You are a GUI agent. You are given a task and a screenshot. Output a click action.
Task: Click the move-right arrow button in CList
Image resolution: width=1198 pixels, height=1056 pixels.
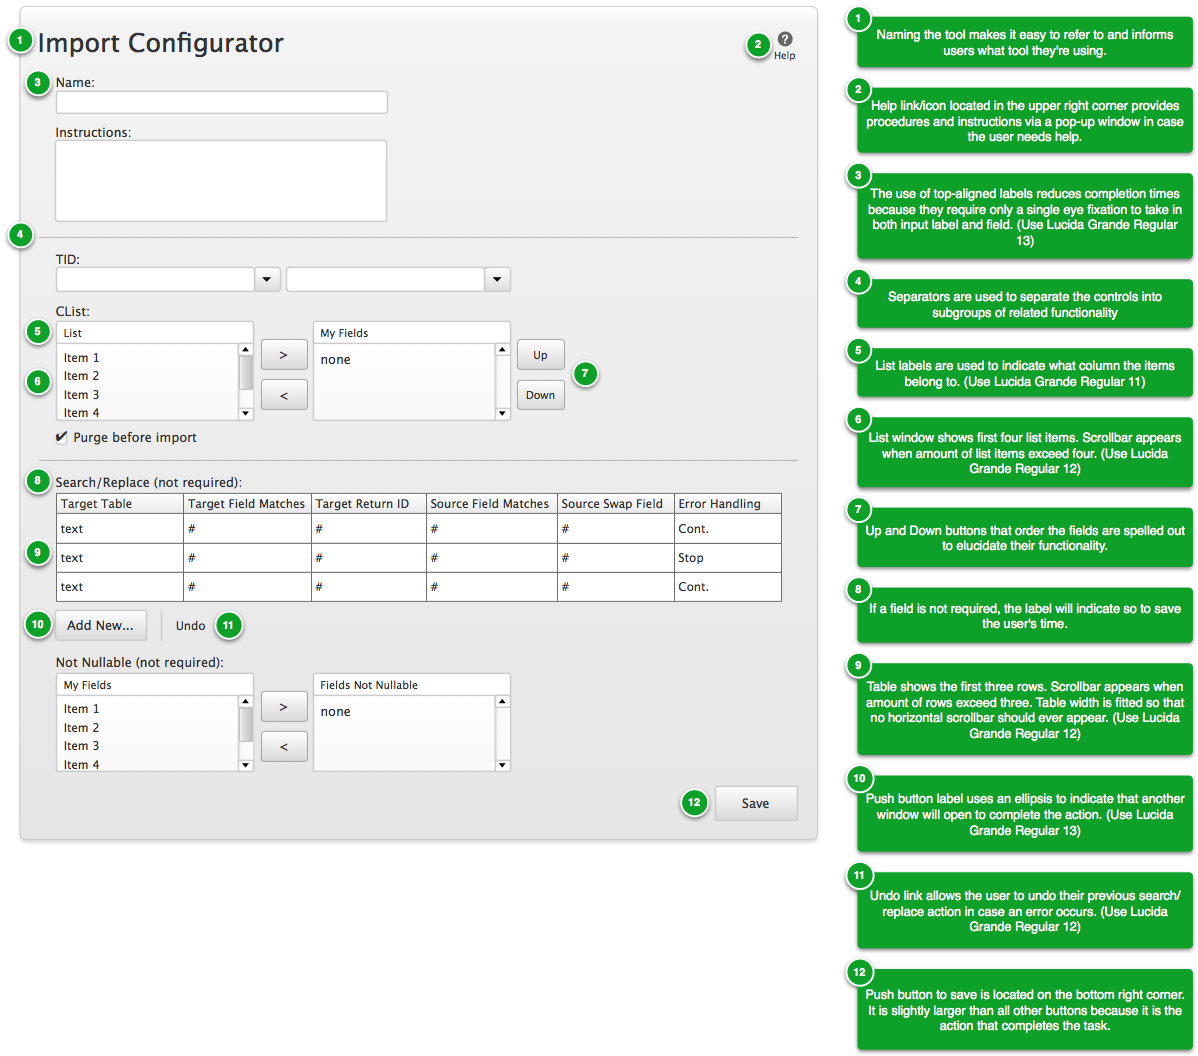coord(284,355)
